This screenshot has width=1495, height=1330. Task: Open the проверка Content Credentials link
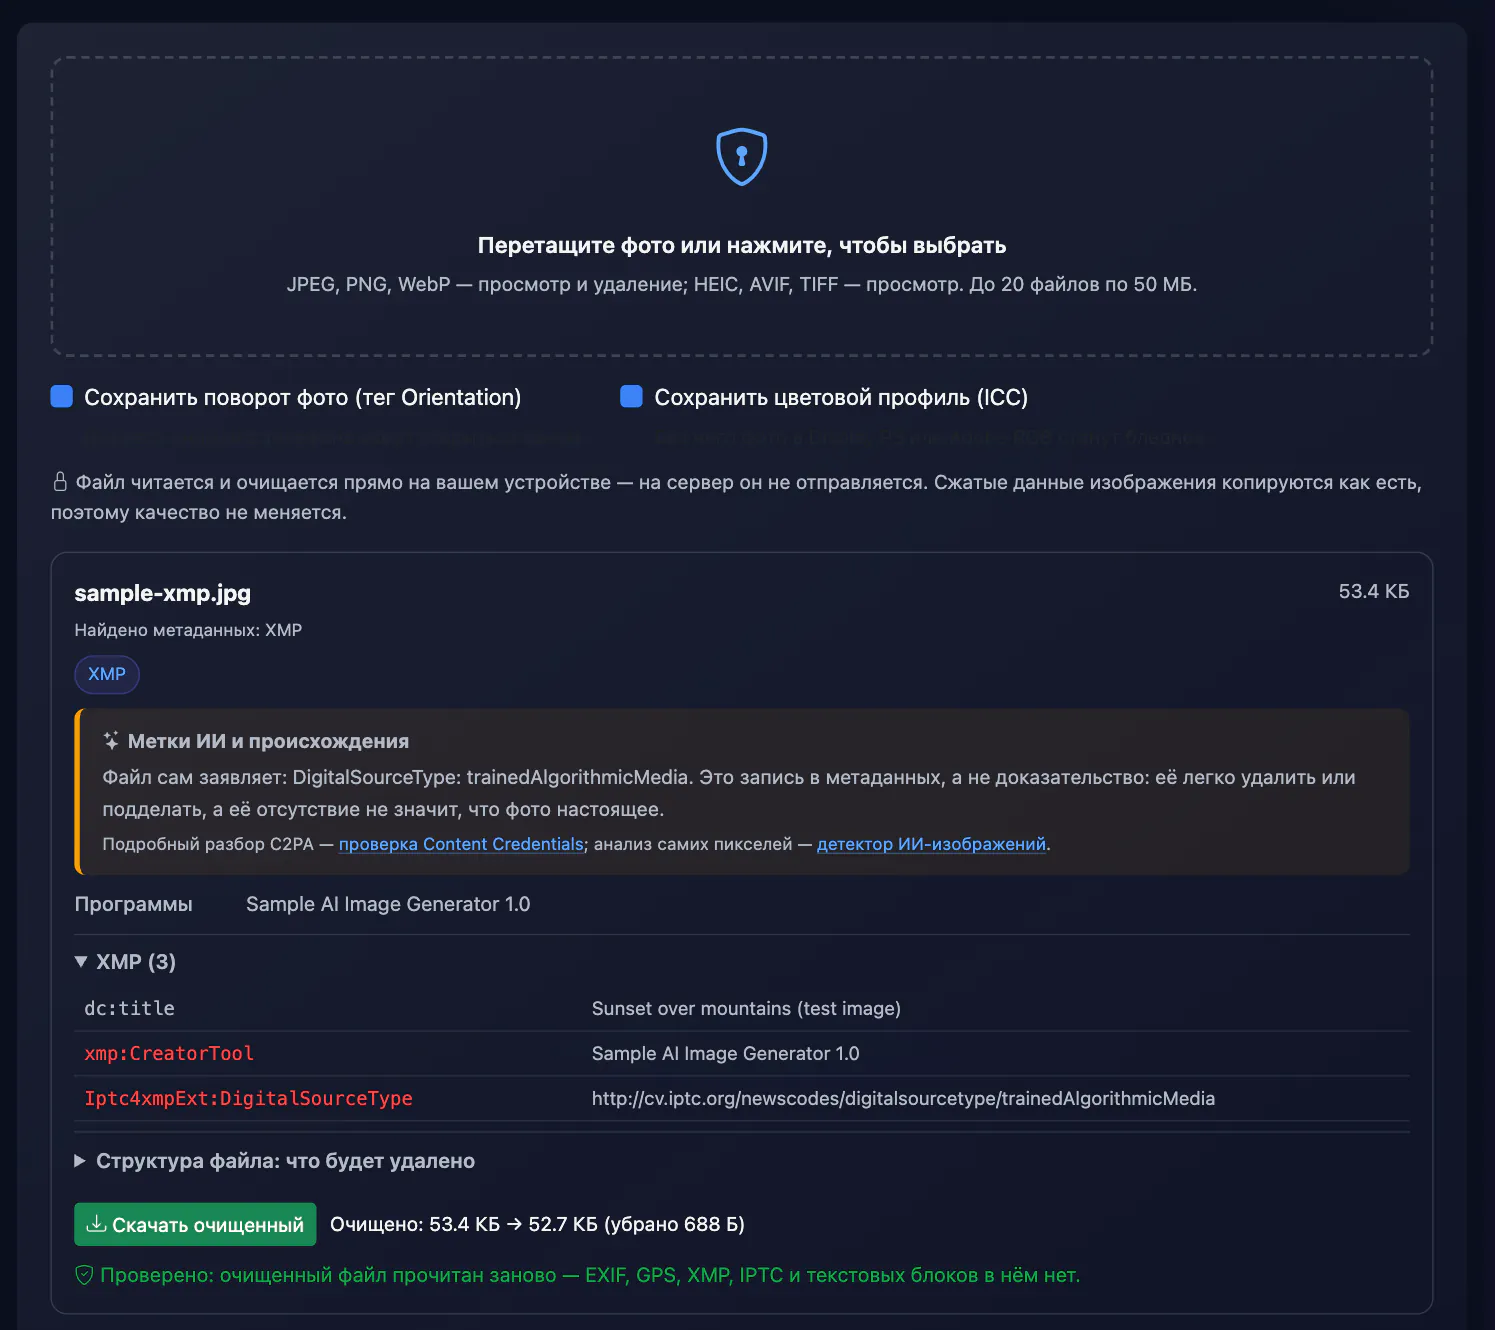pyautogui.click(x=461, y=844)
